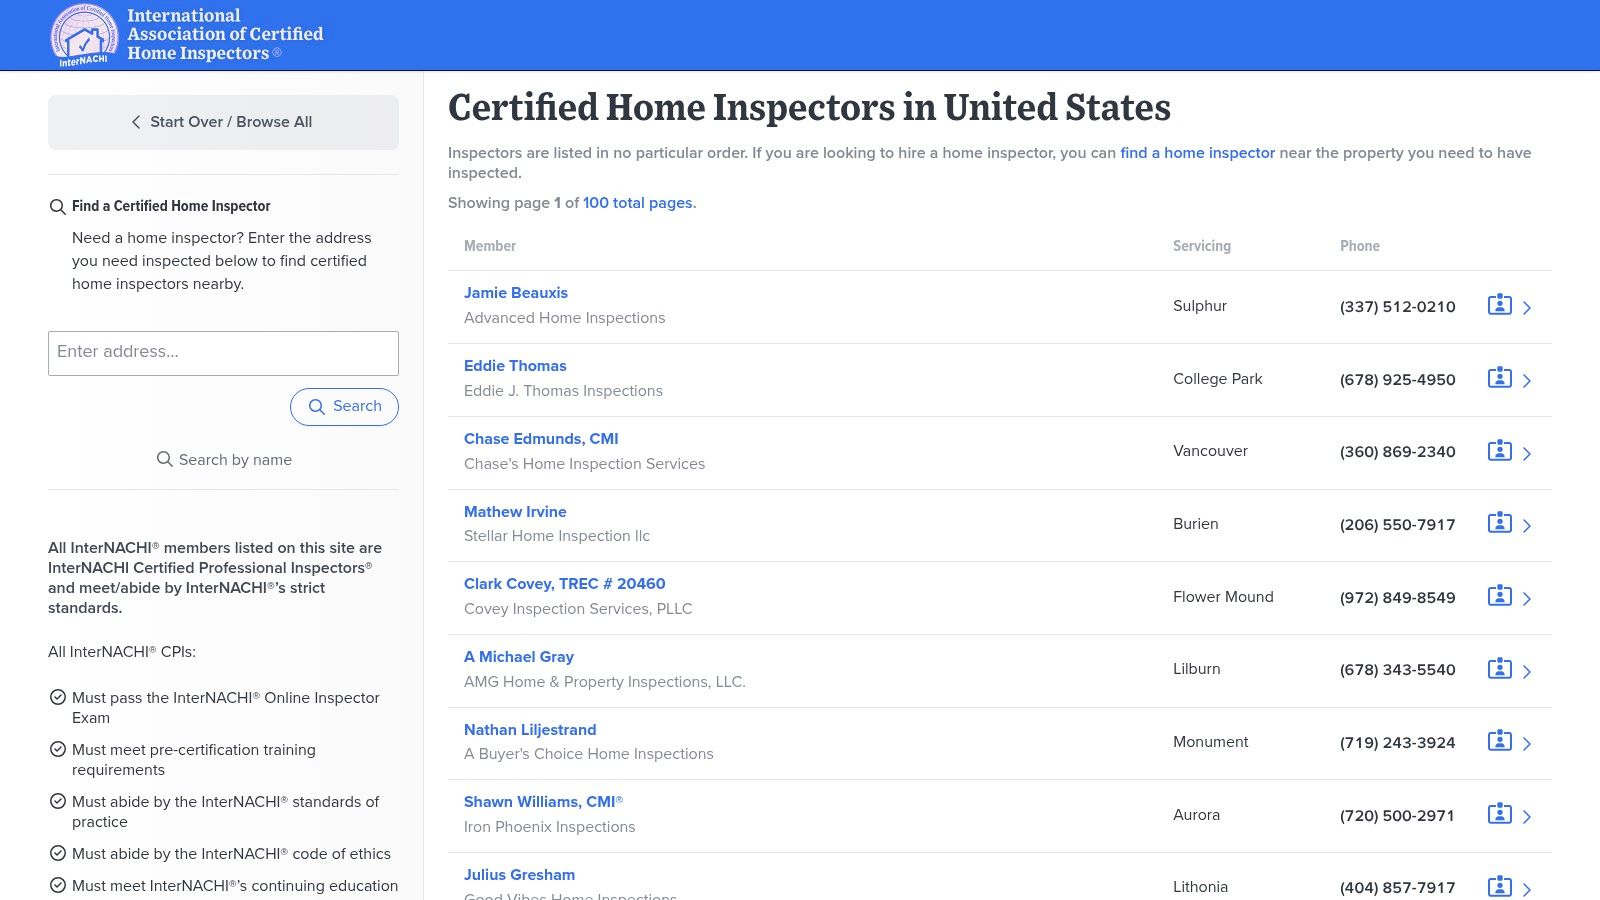Click the magnifier icon next to Search by name
The width and height of the screenshot is (1600, 900).
coord(165,459)
